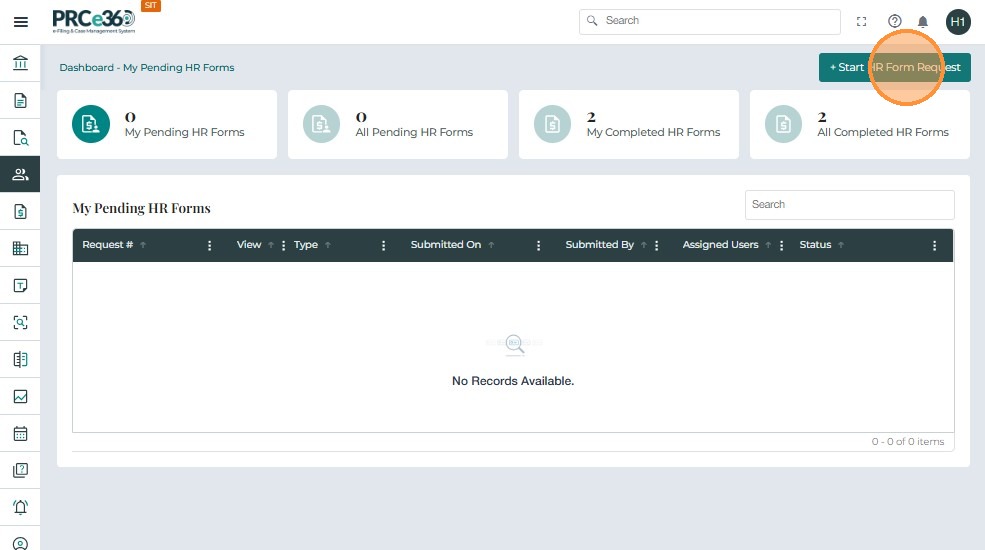Open the document search sidebar icon
The image size is (985, 550).
pos(20,138)
